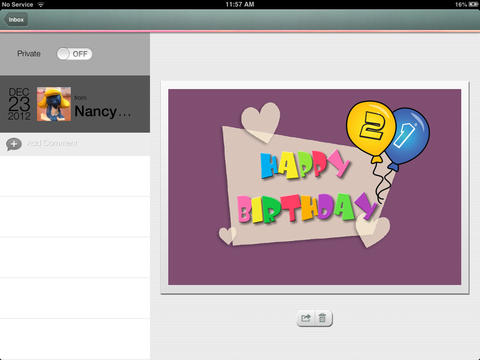Select the message from Nancy

coord(75,104)
